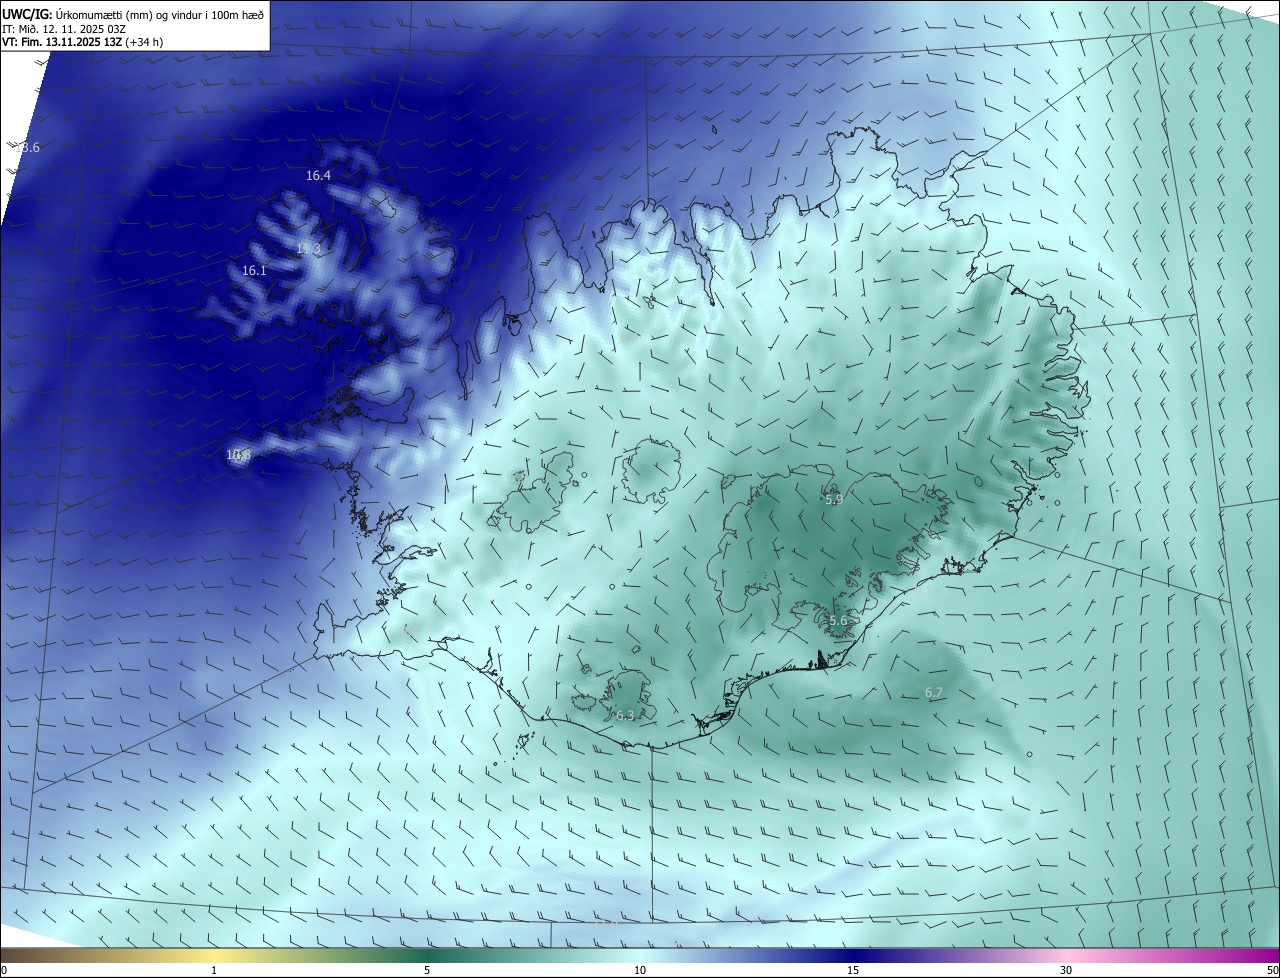Click the colour scale tick label 15
Viewport: 1280px width, 978px height.
[x=853, y=970]
